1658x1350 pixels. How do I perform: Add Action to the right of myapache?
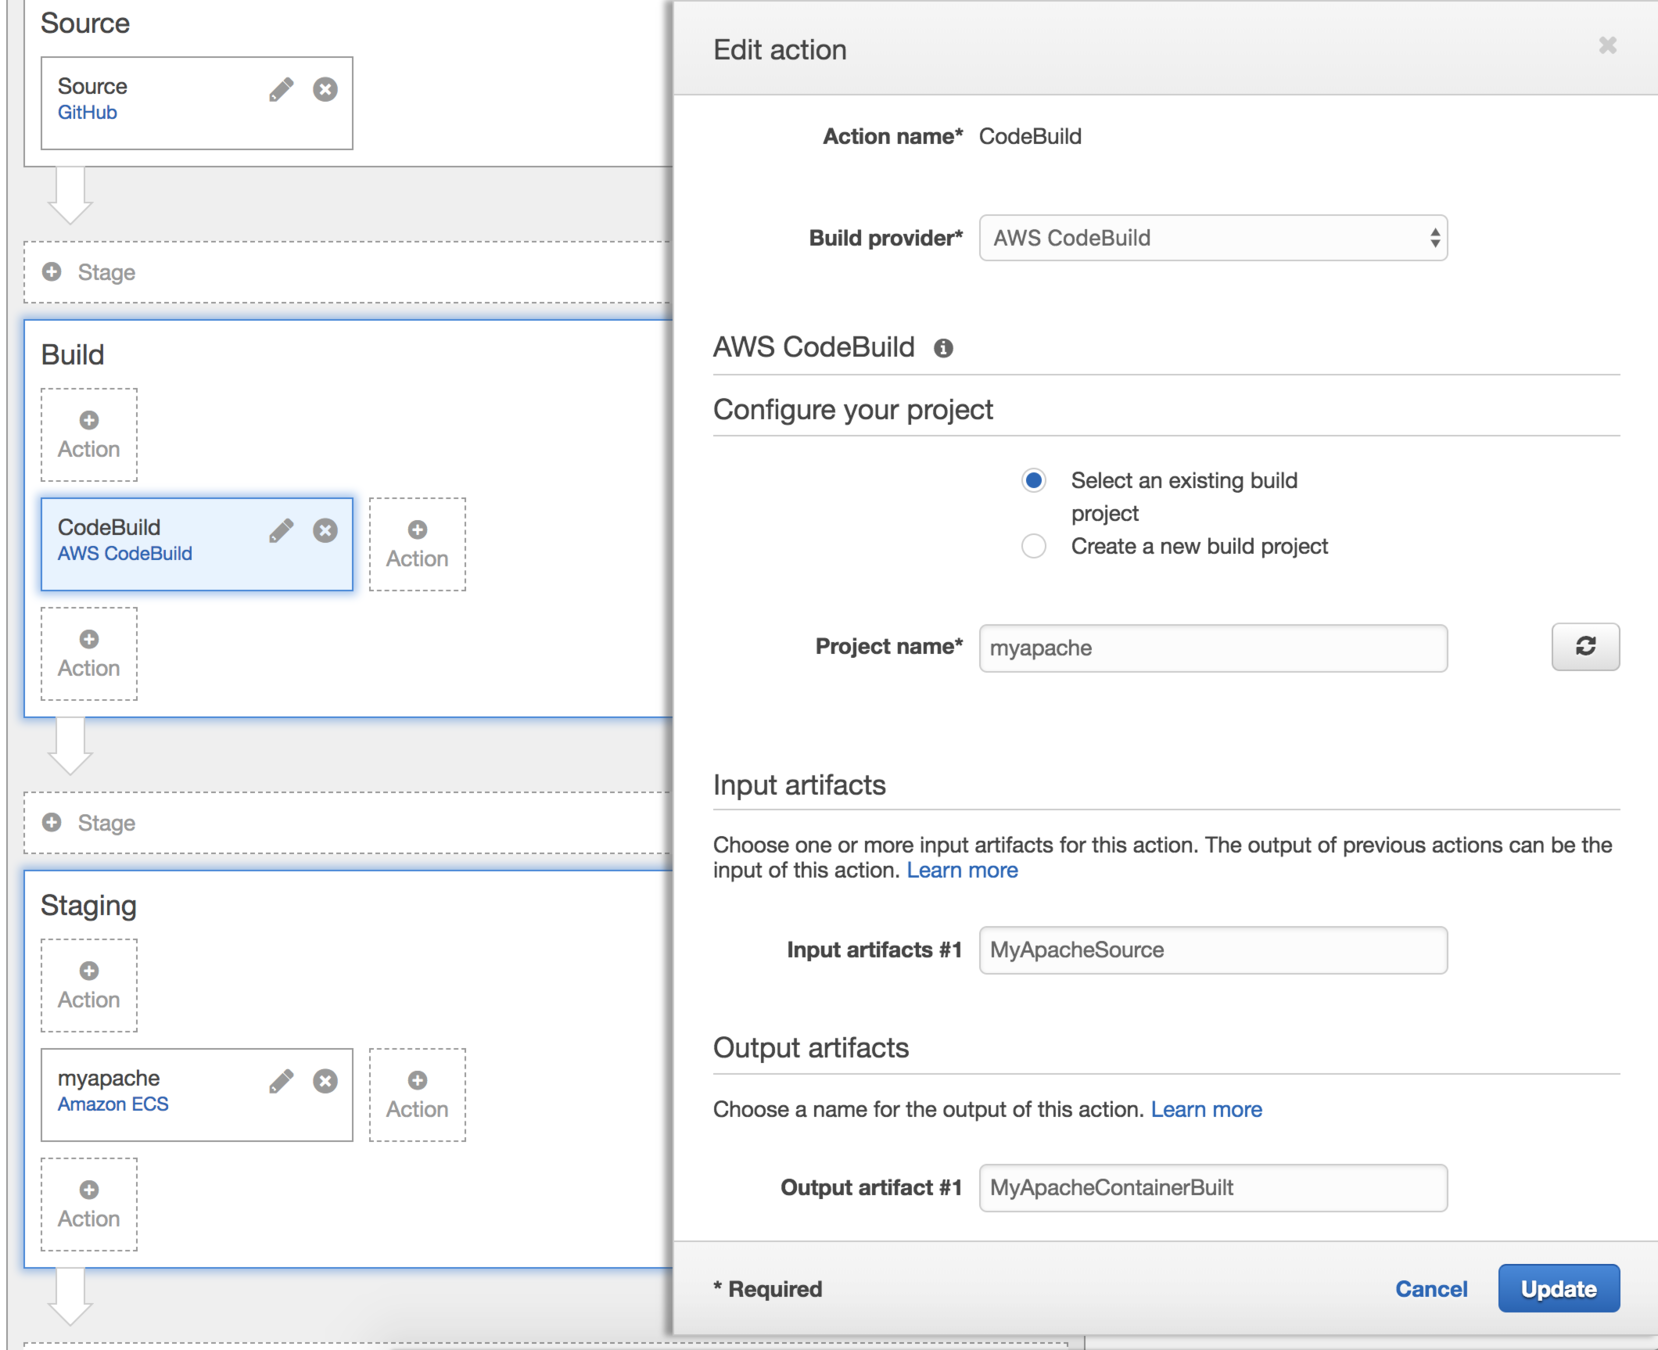[417, 1095]
